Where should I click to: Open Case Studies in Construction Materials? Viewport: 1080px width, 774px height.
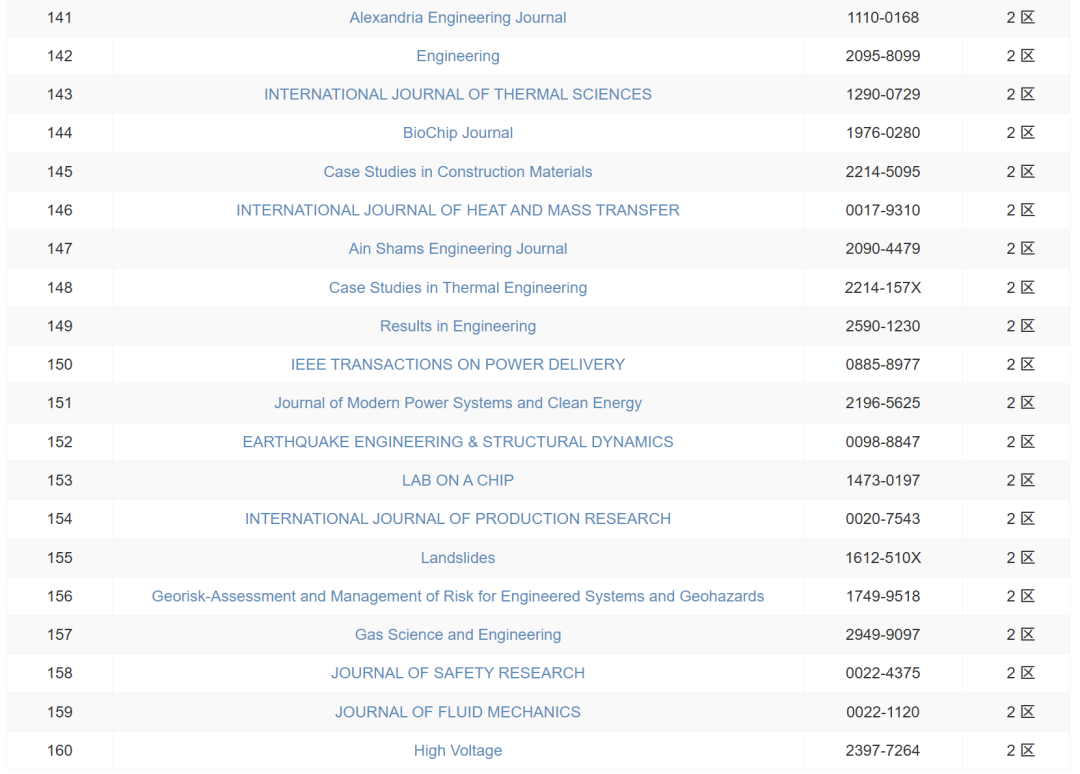(x=457, y=171)
